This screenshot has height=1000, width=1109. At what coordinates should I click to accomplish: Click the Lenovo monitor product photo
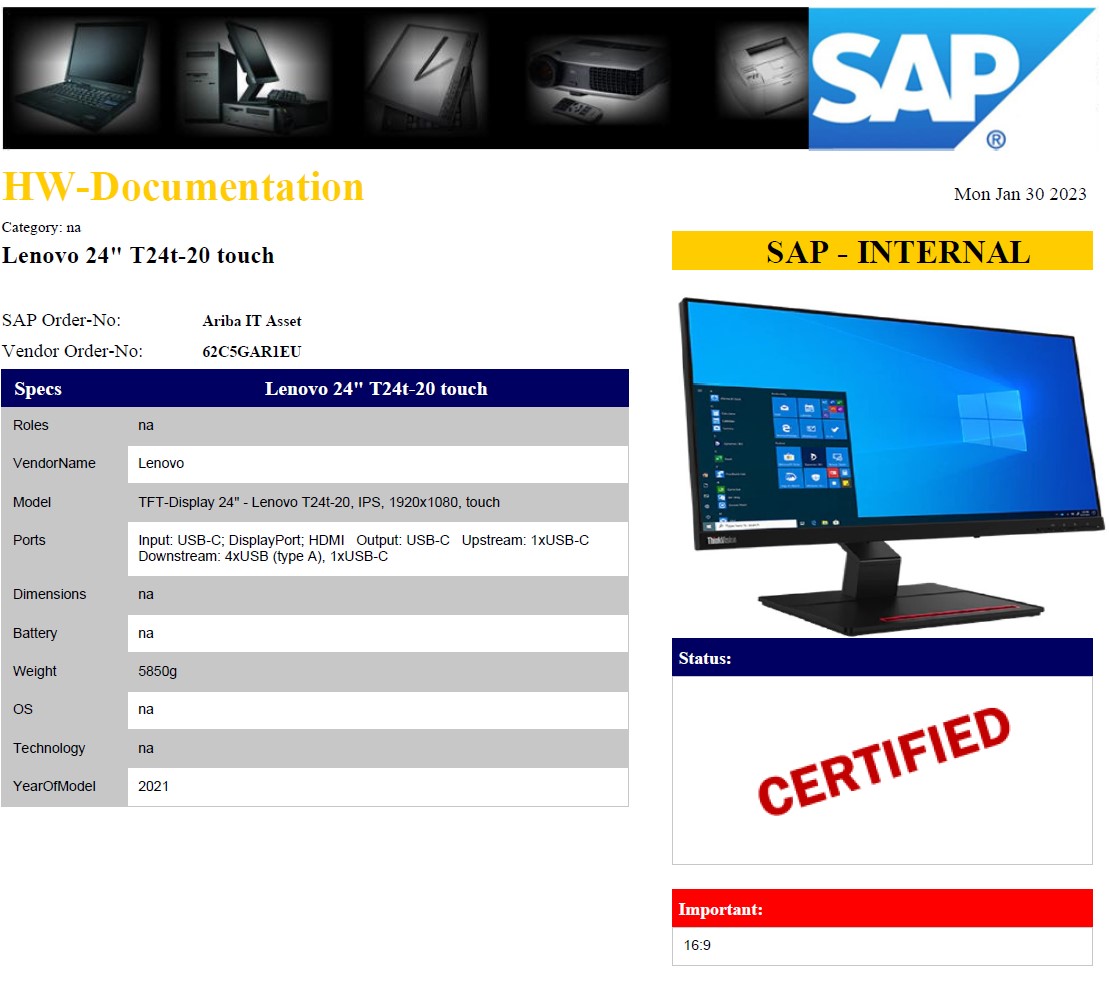(890, 465)
